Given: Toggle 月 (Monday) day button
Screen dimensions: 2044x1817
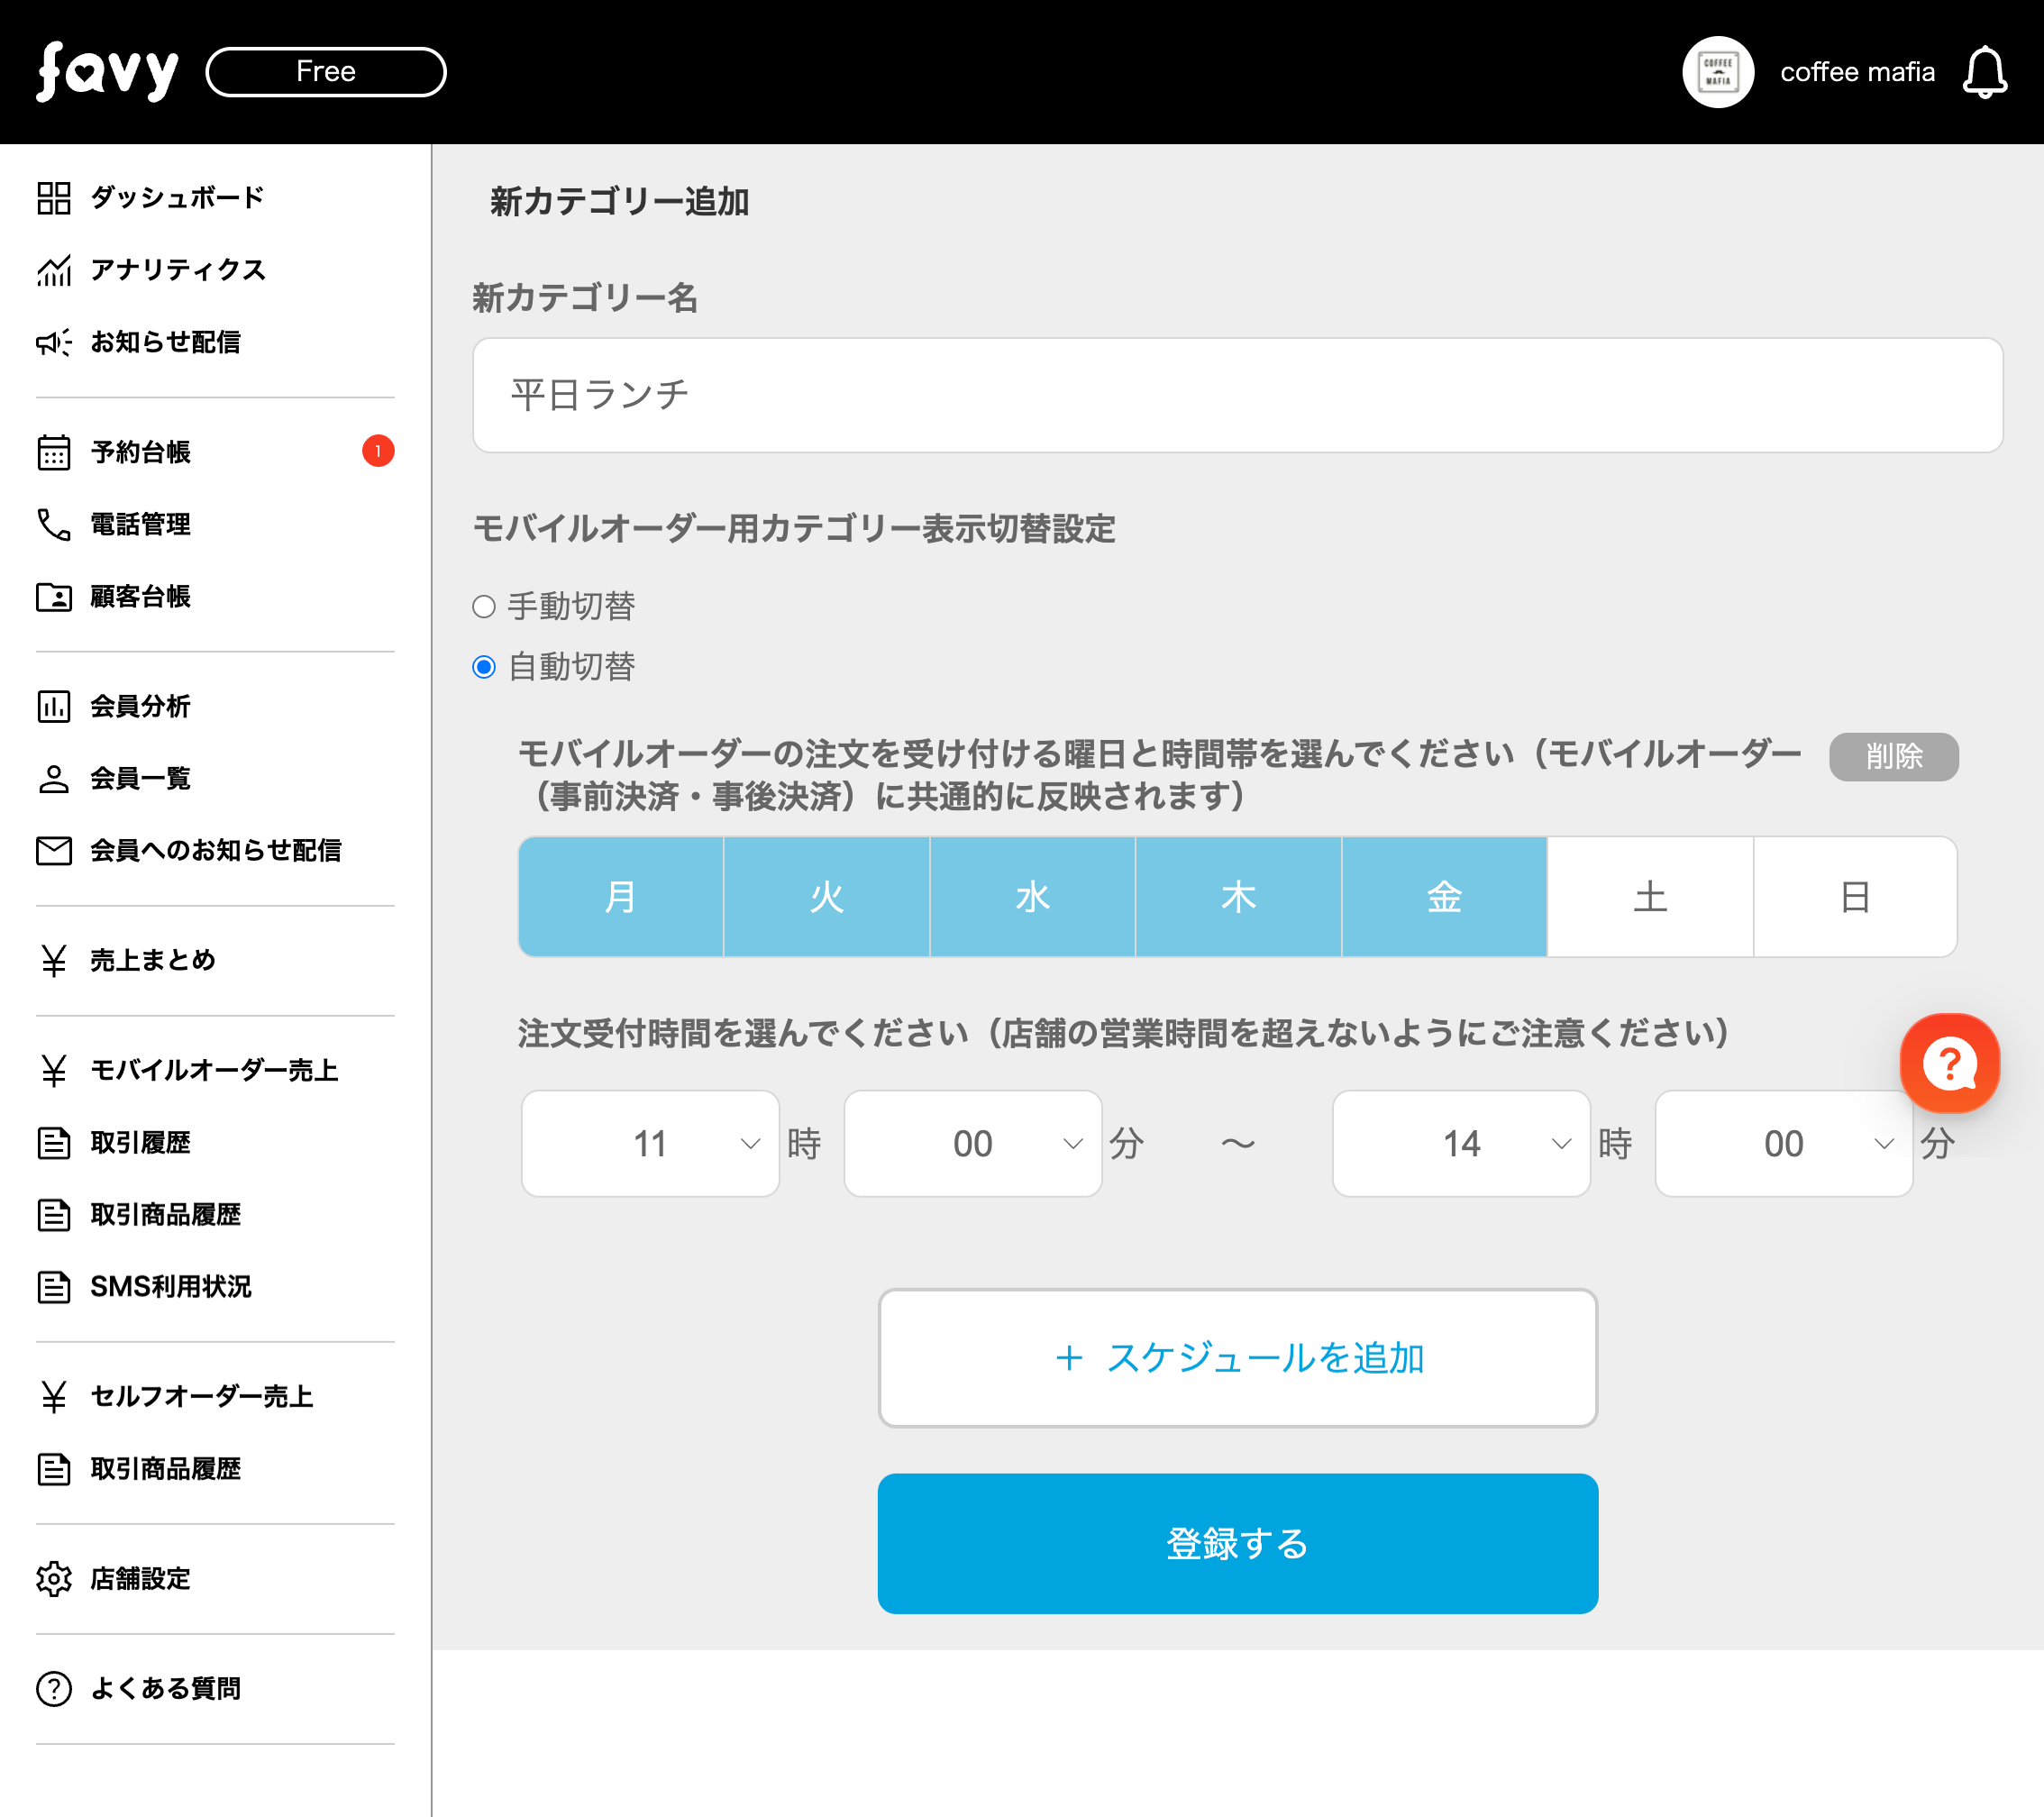Looking at the screenshot, I should click(621, 897).
